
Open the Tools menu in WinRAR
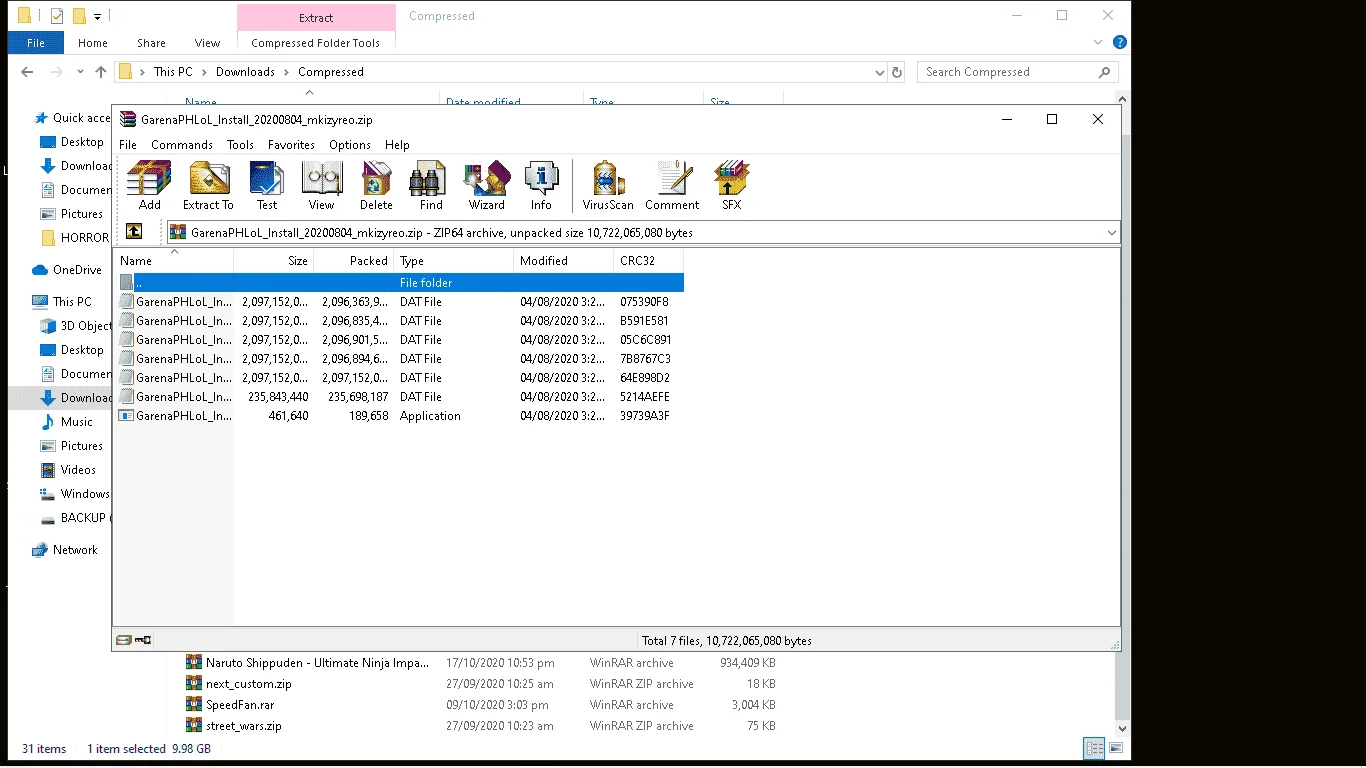240,145
